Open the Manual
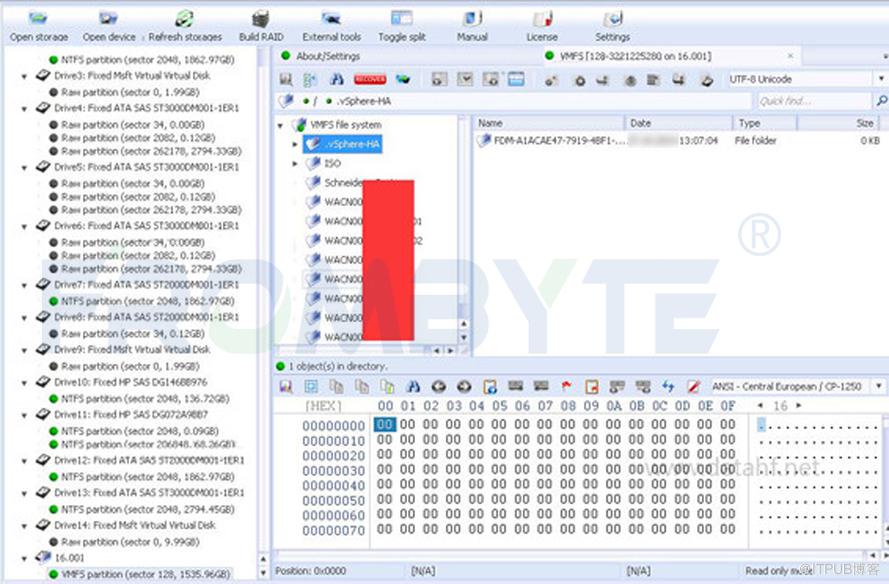 472,27
